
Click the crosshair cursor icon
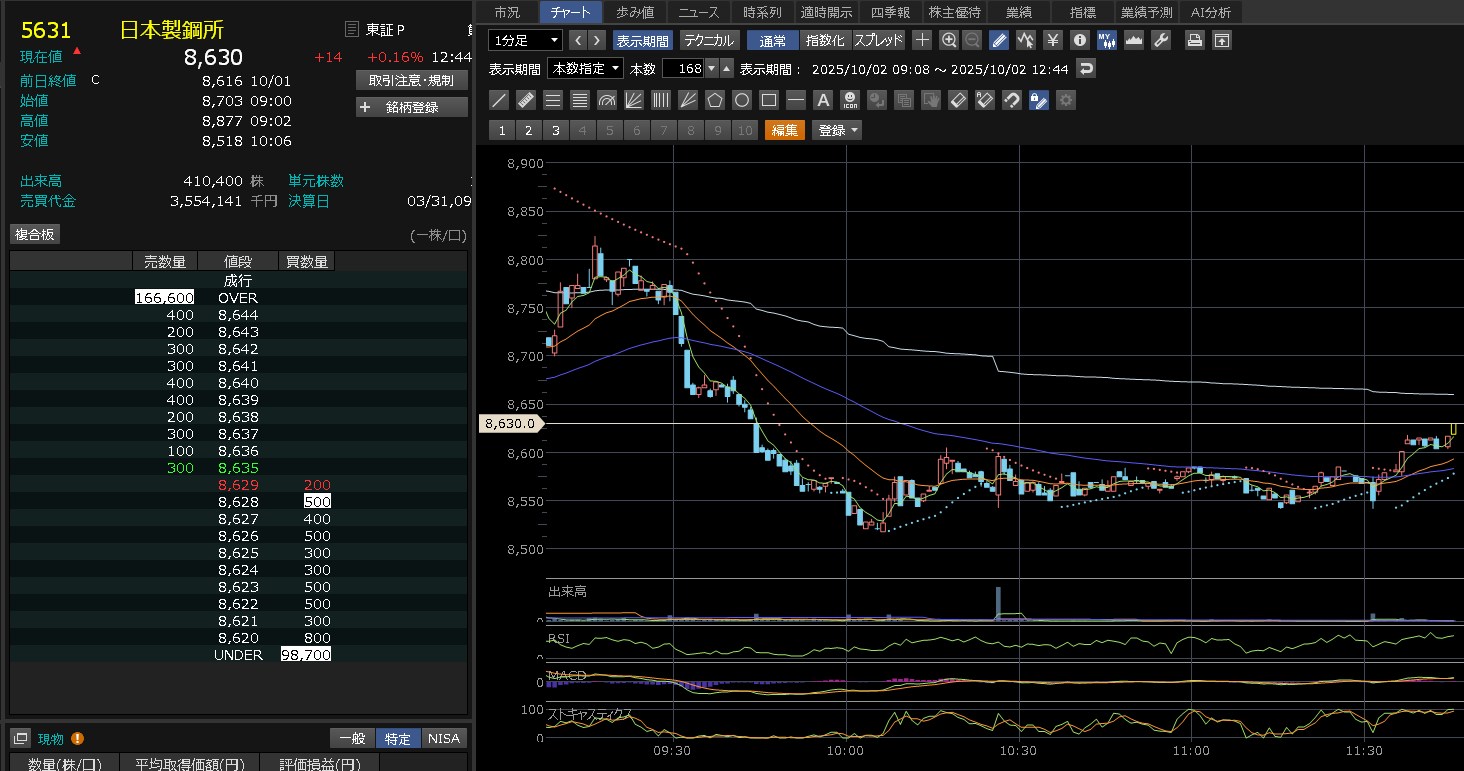coord(922,40)
